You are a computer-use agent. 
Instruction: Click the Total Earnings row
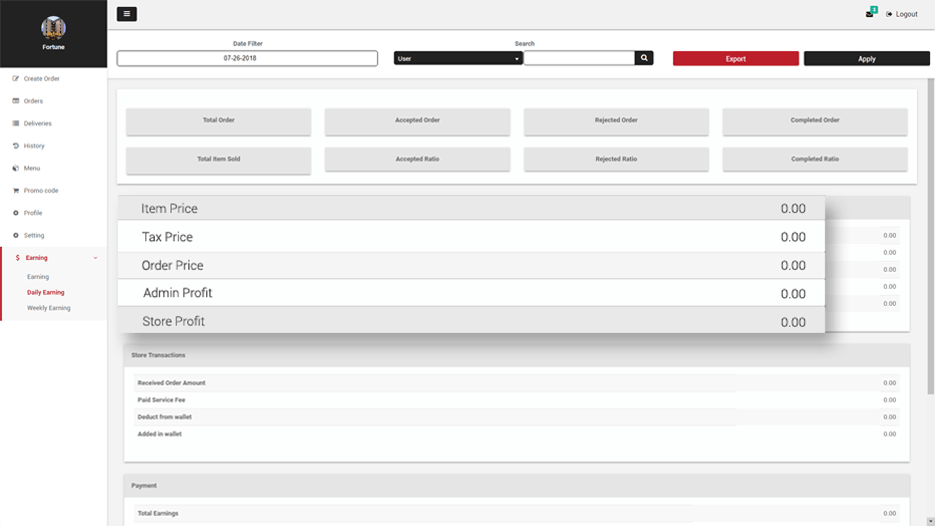tap(516, 513)
